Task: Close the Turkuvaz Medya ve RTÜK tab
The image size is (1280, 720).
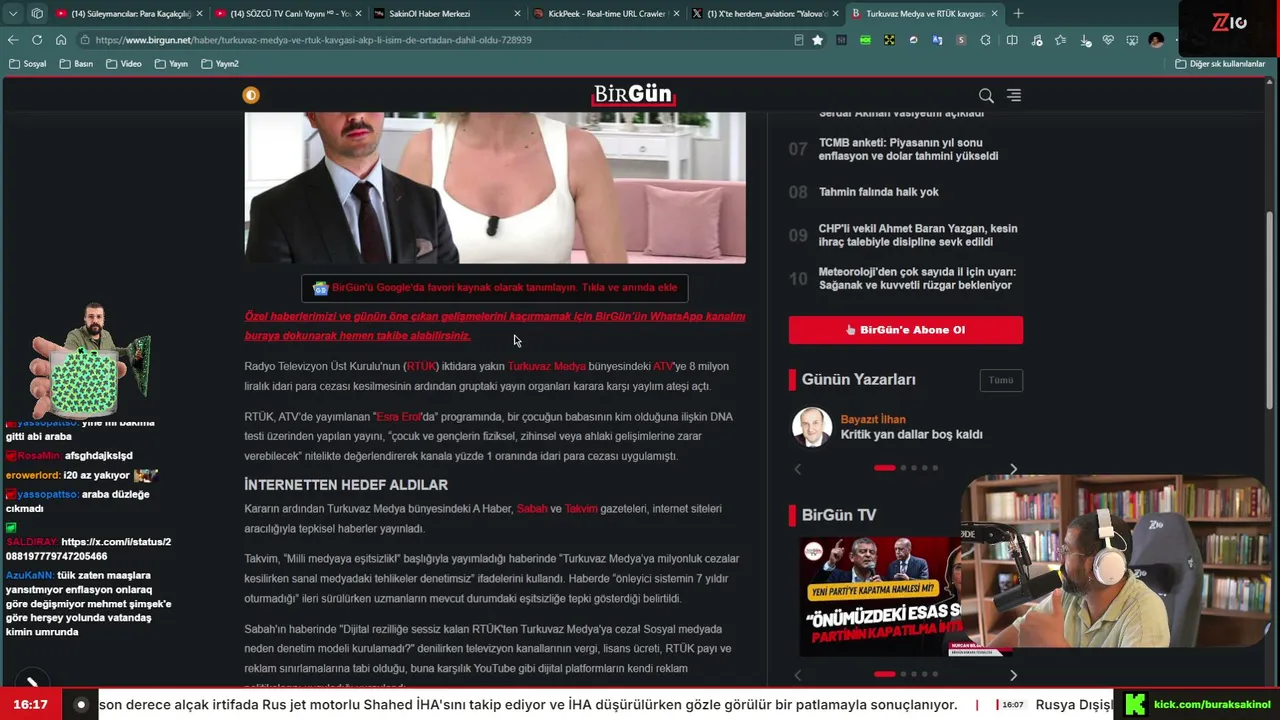Action: (994, 14)
